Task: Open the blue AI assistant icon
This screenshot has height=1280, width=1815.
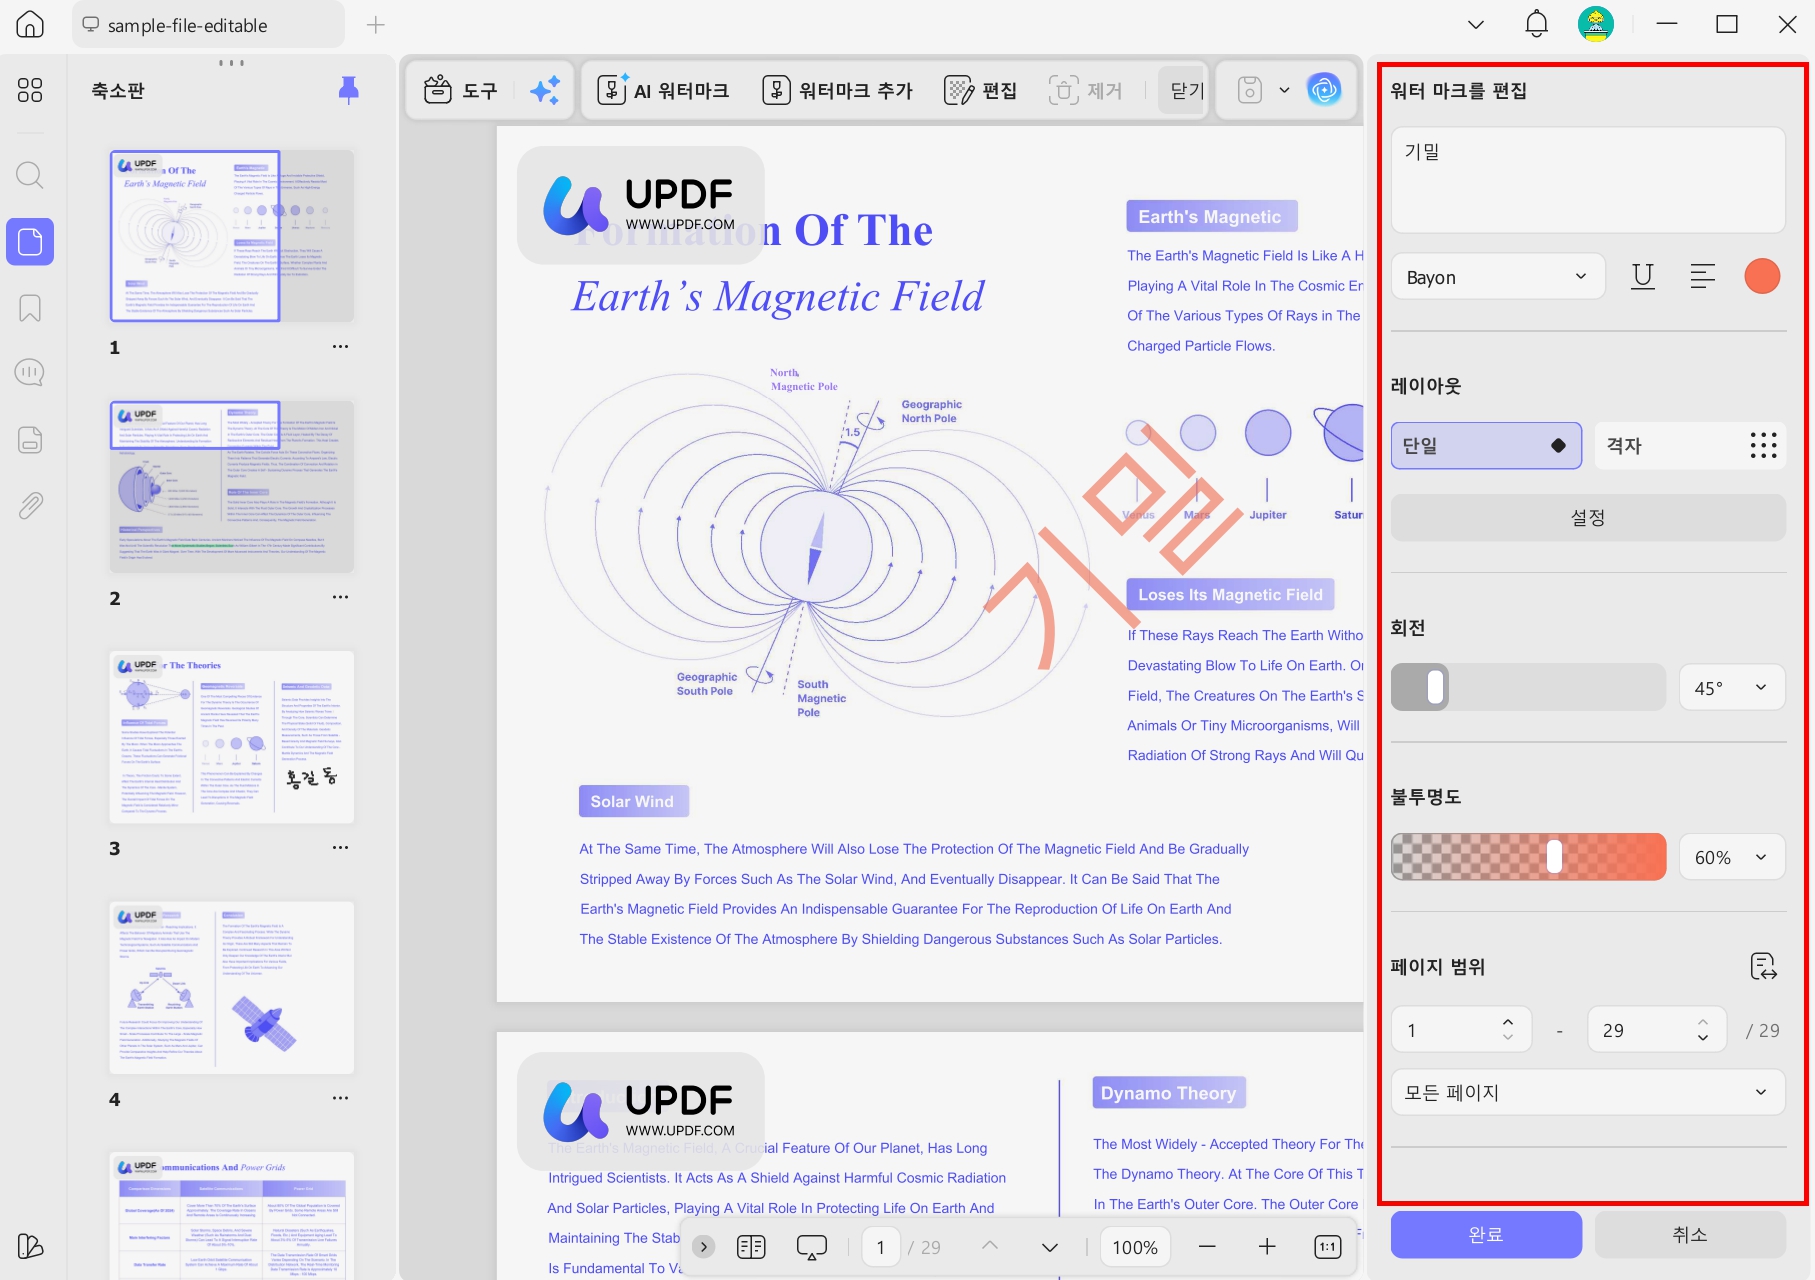Action: click(x=1324, y=91)
